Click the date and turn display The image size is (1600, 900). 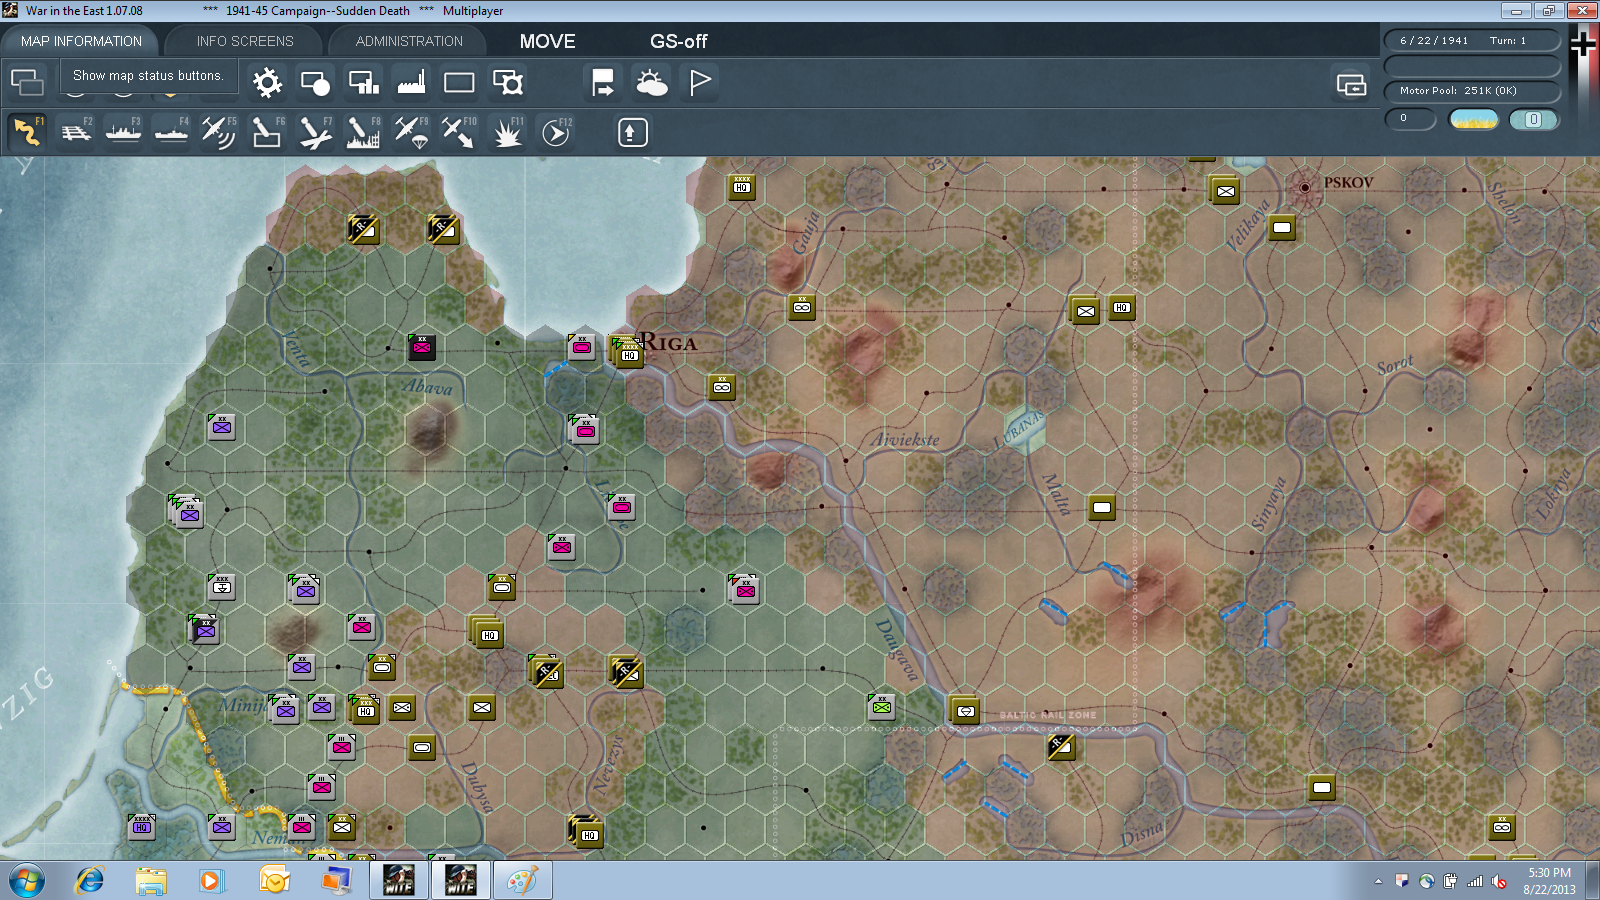click(1472, 40)
